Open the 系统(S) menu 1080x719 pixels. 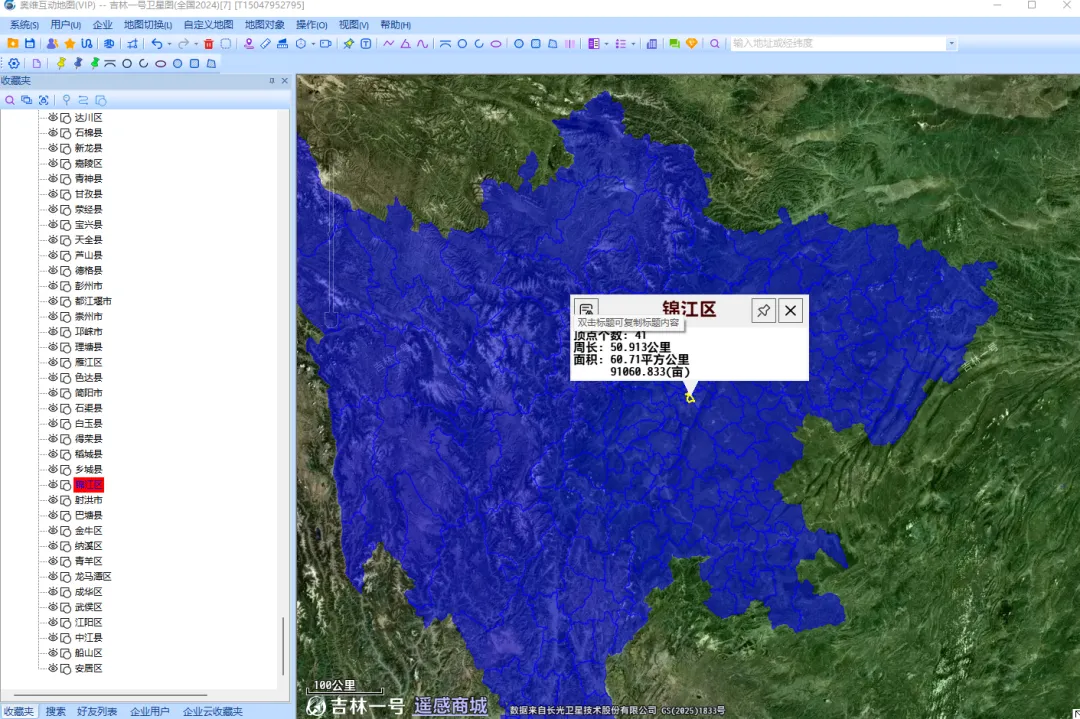(24, 25)
